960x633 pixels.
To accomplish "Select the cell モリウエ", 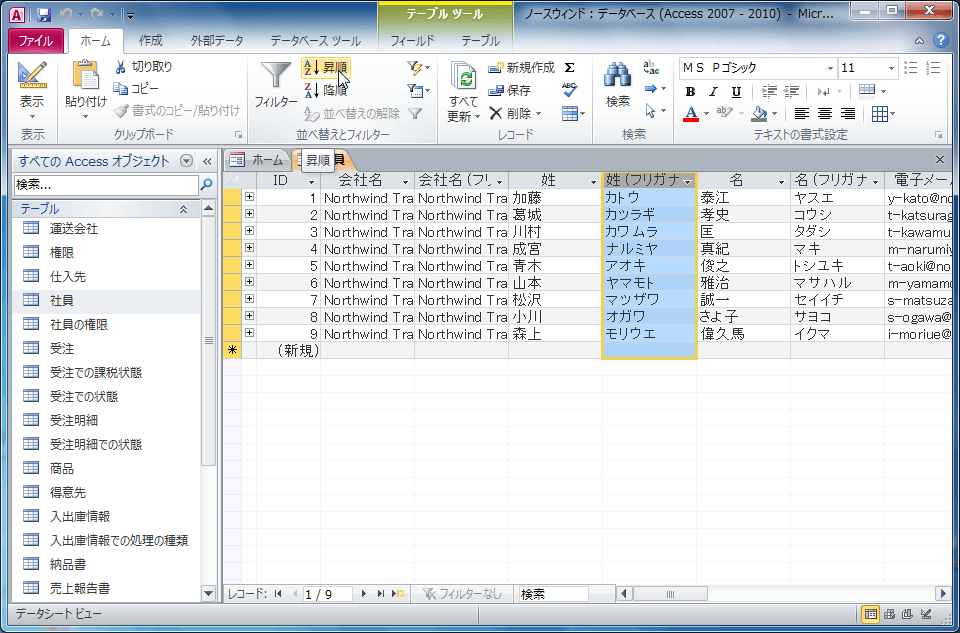I will (650, 334).
